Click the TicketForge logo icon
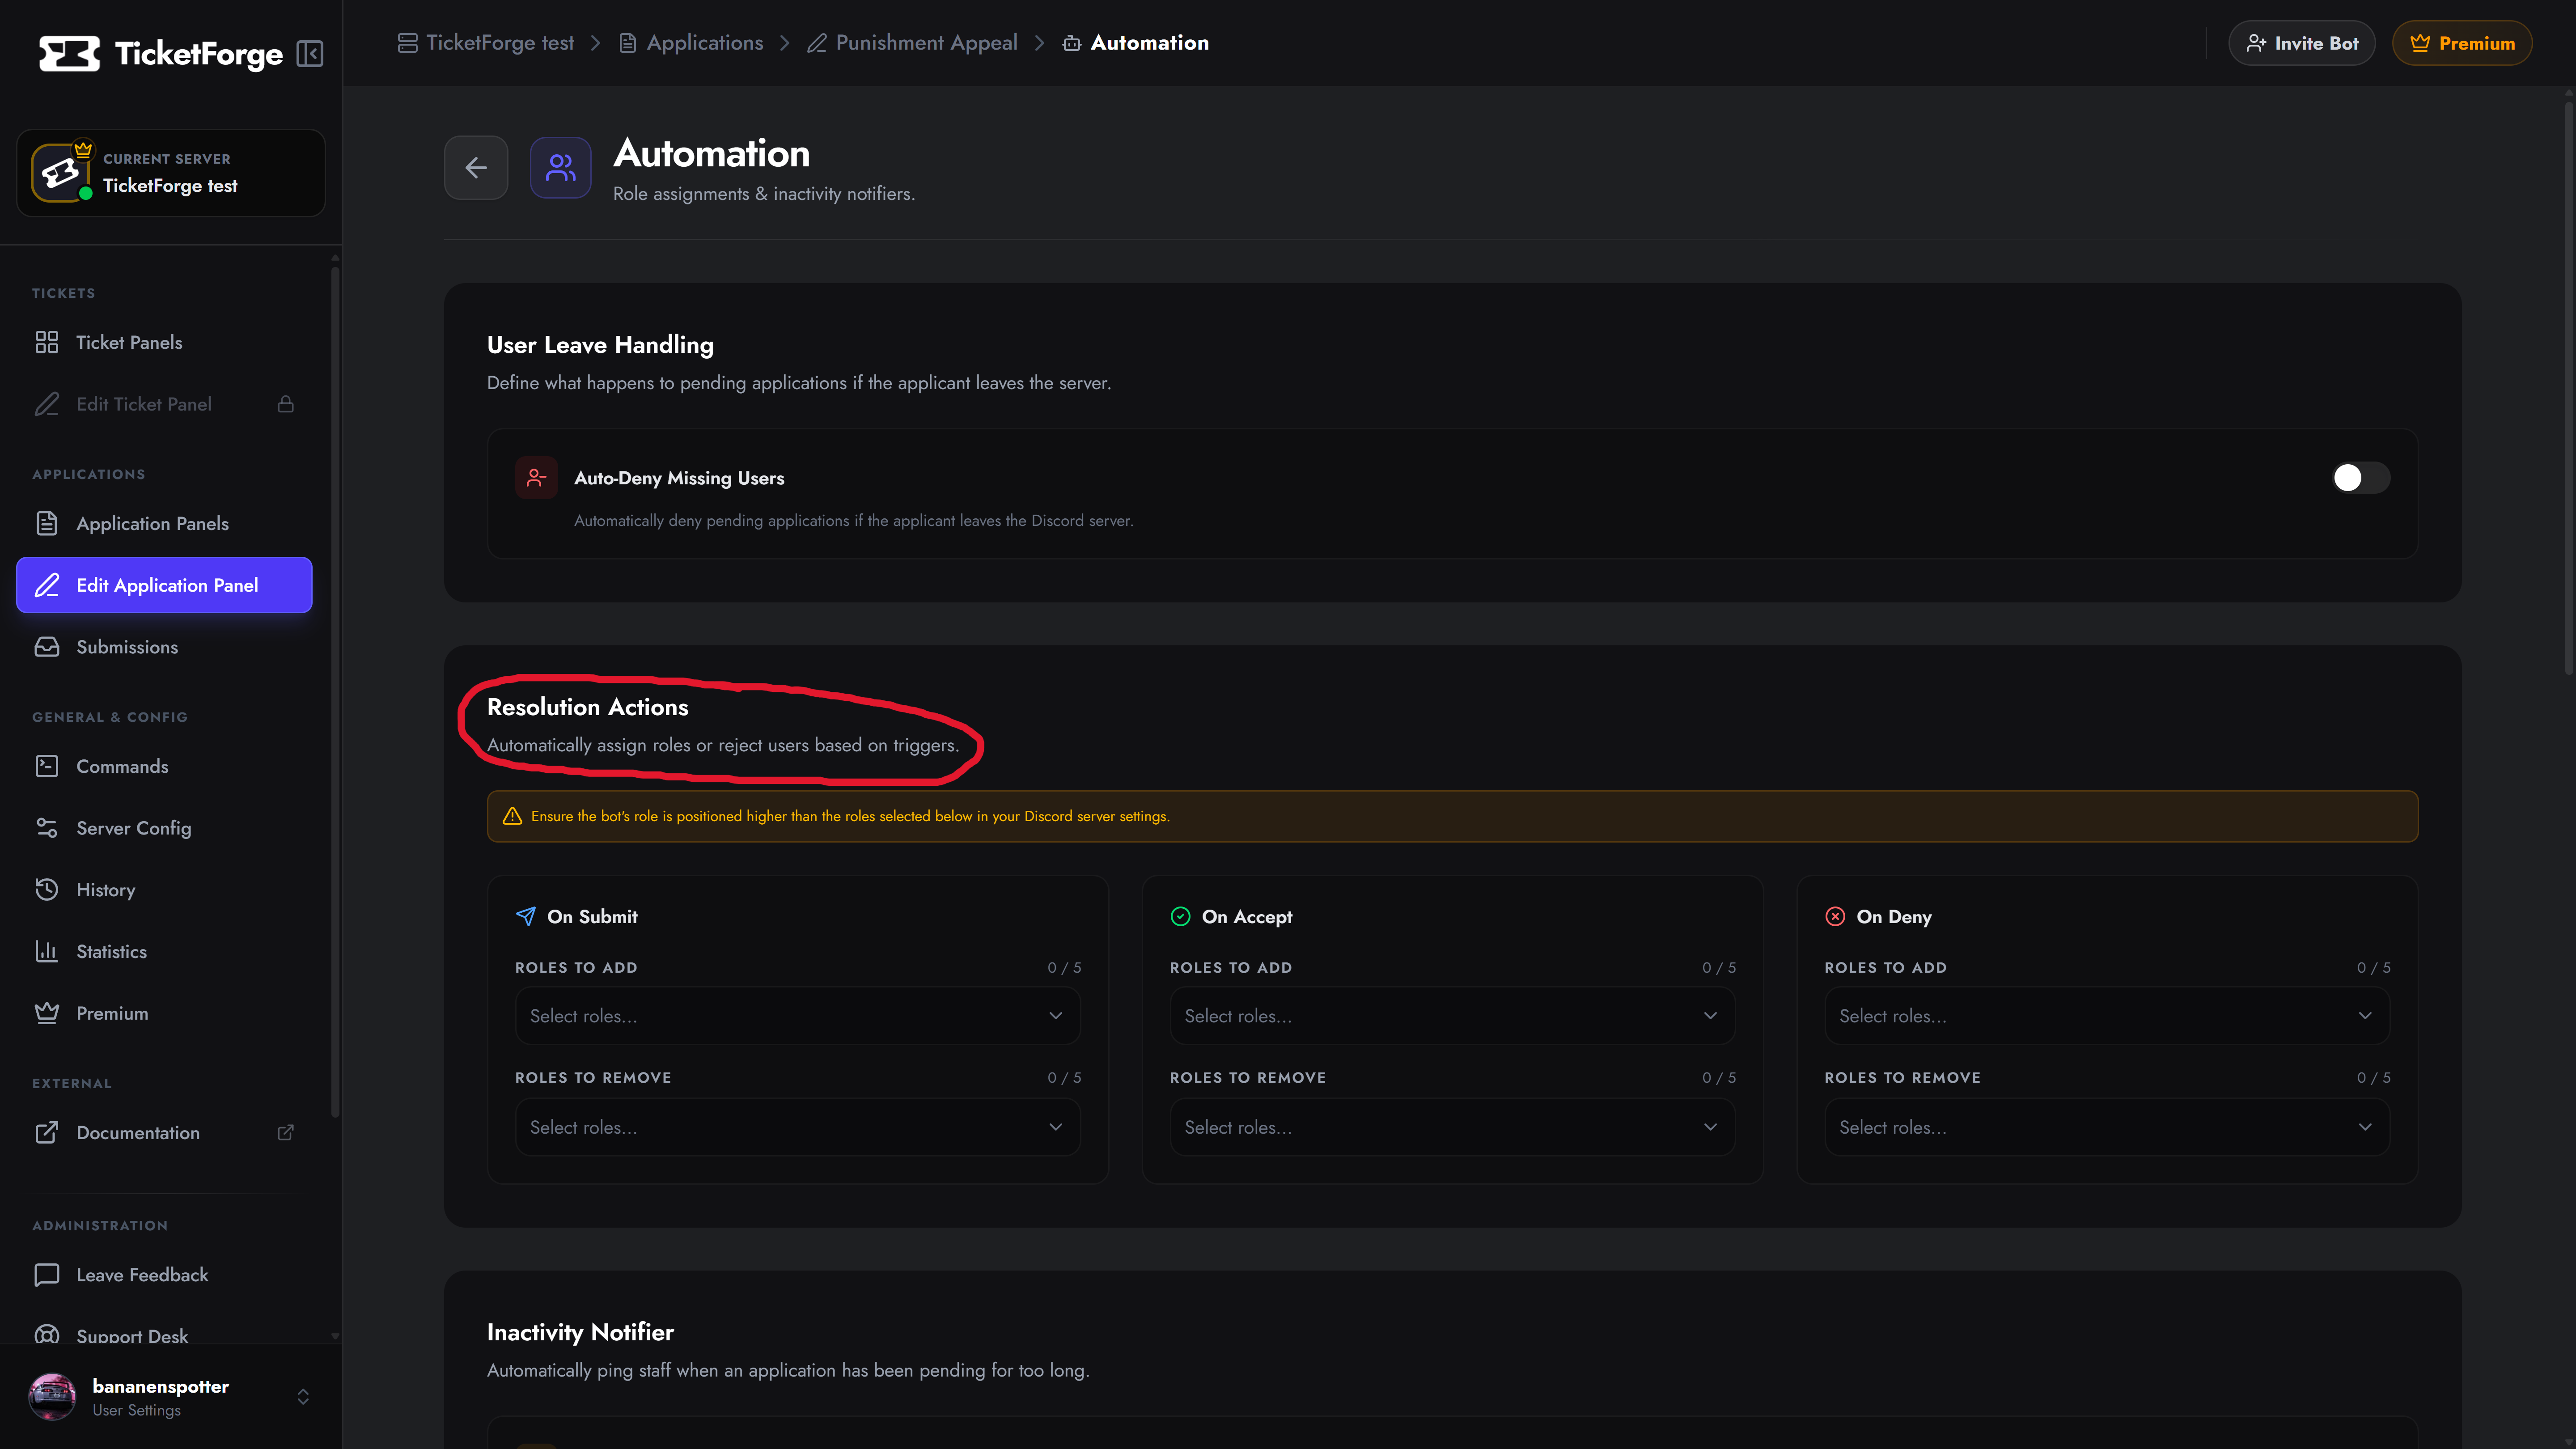Viewport: 2576px width, 1449px height. coord(69,54)
